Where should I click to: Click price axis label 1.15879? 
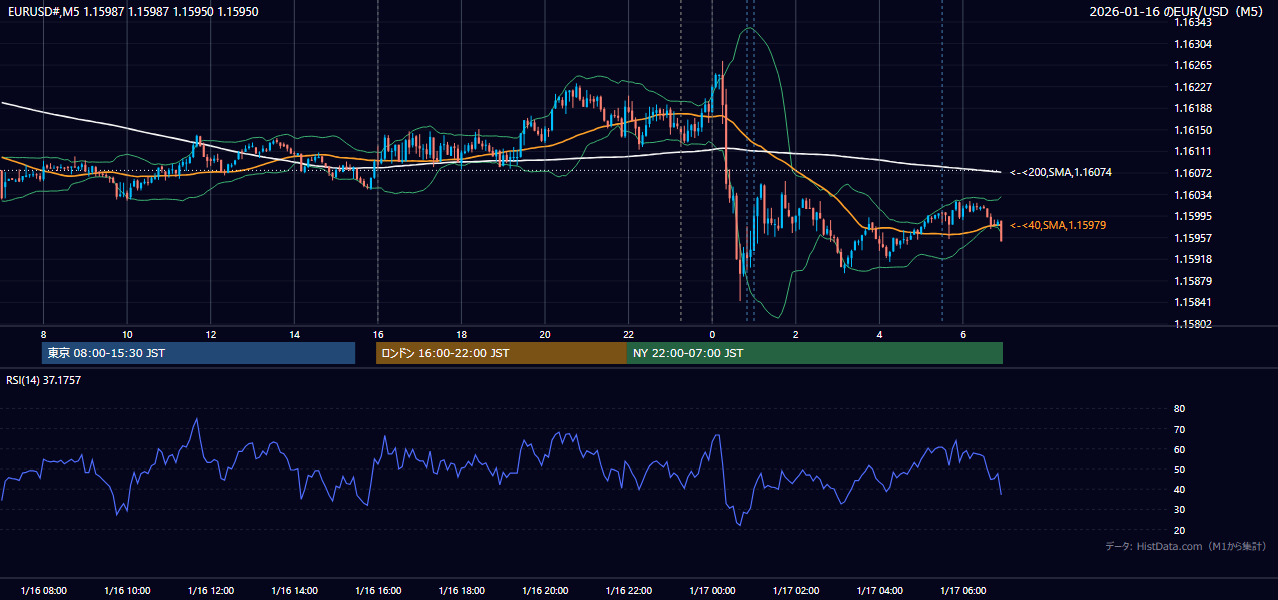tap(1192, 281)
